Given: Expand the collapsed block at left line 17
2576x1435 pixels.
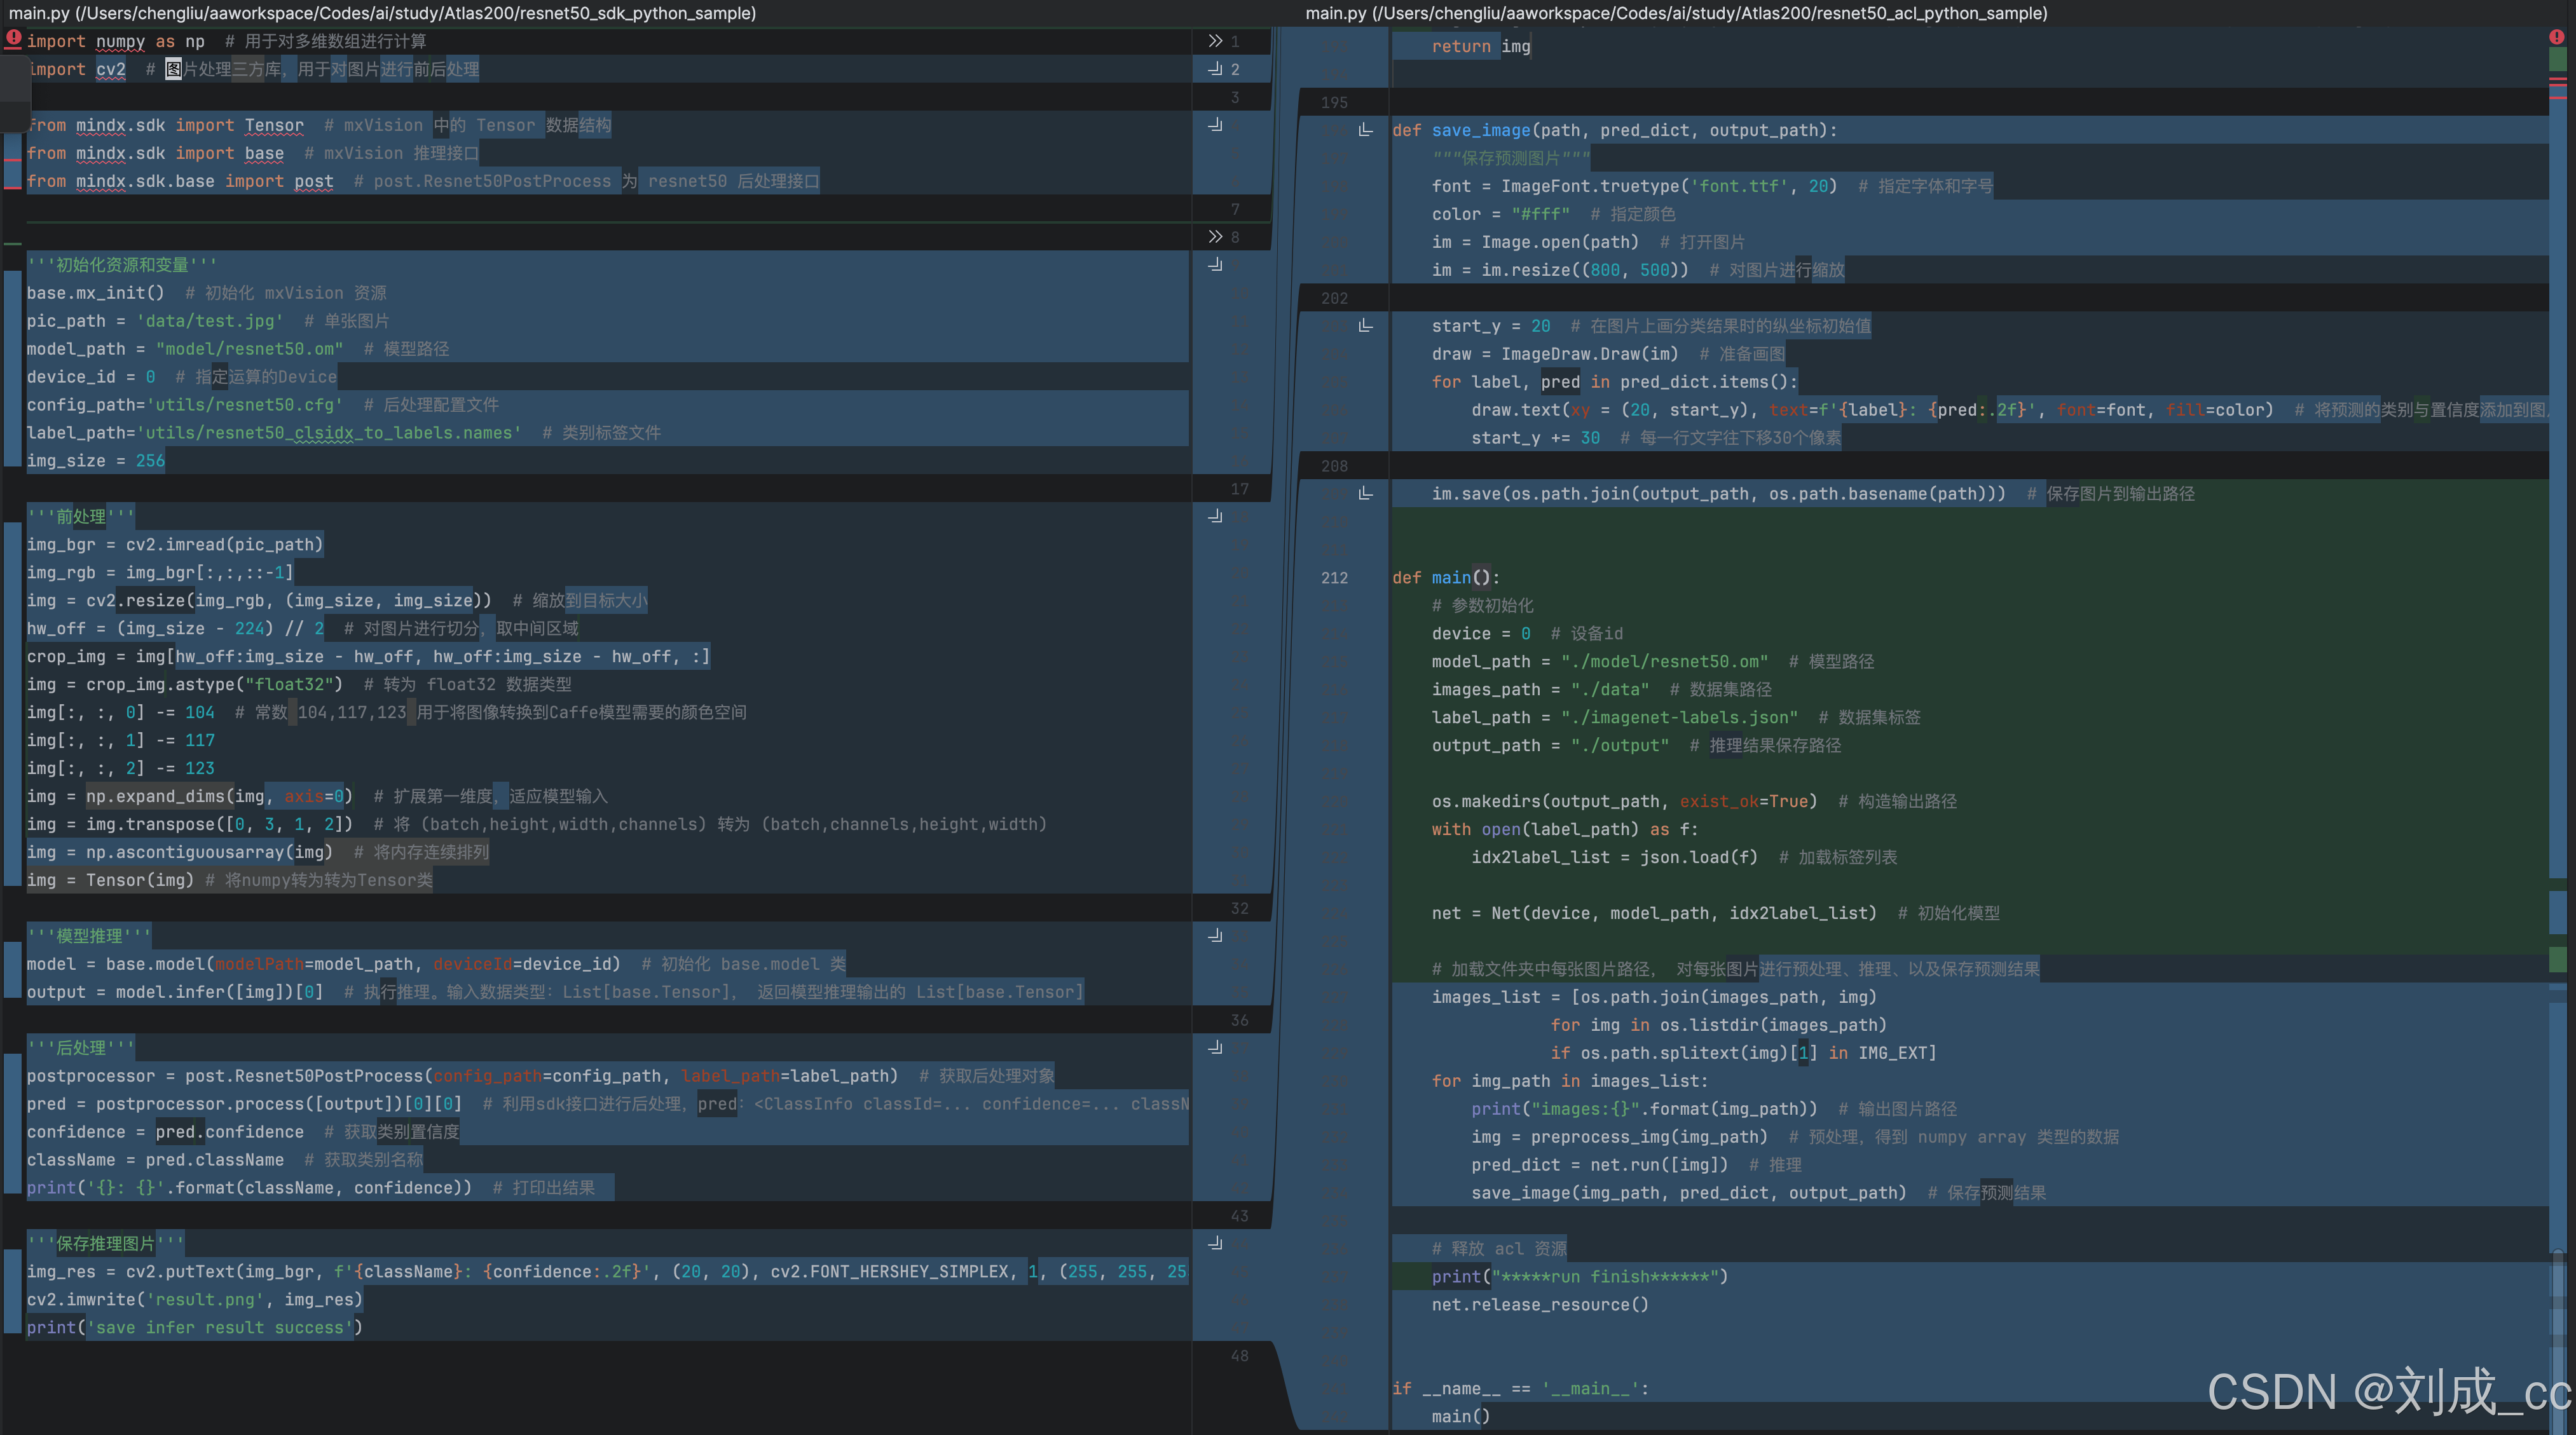Looking at the screenshot, I should pyautogui.click(x=1240, y=489).
